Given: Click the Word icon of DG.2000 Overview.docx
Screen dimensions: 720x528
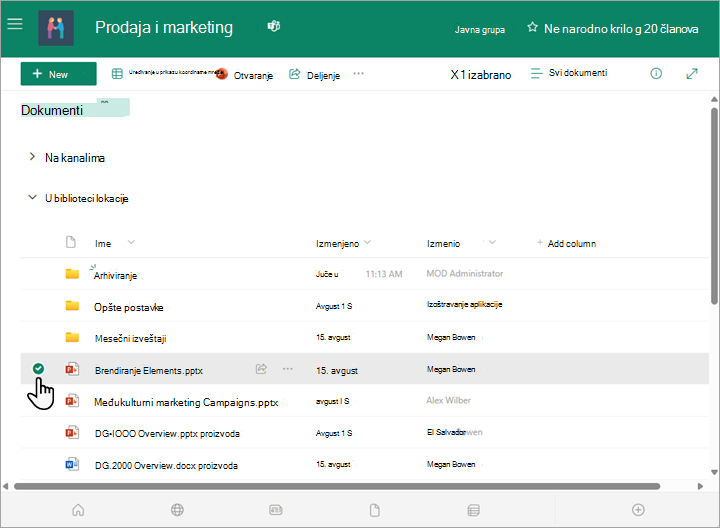Looking at the screenshot, I should pyautogui.click(x=72, y=464).
